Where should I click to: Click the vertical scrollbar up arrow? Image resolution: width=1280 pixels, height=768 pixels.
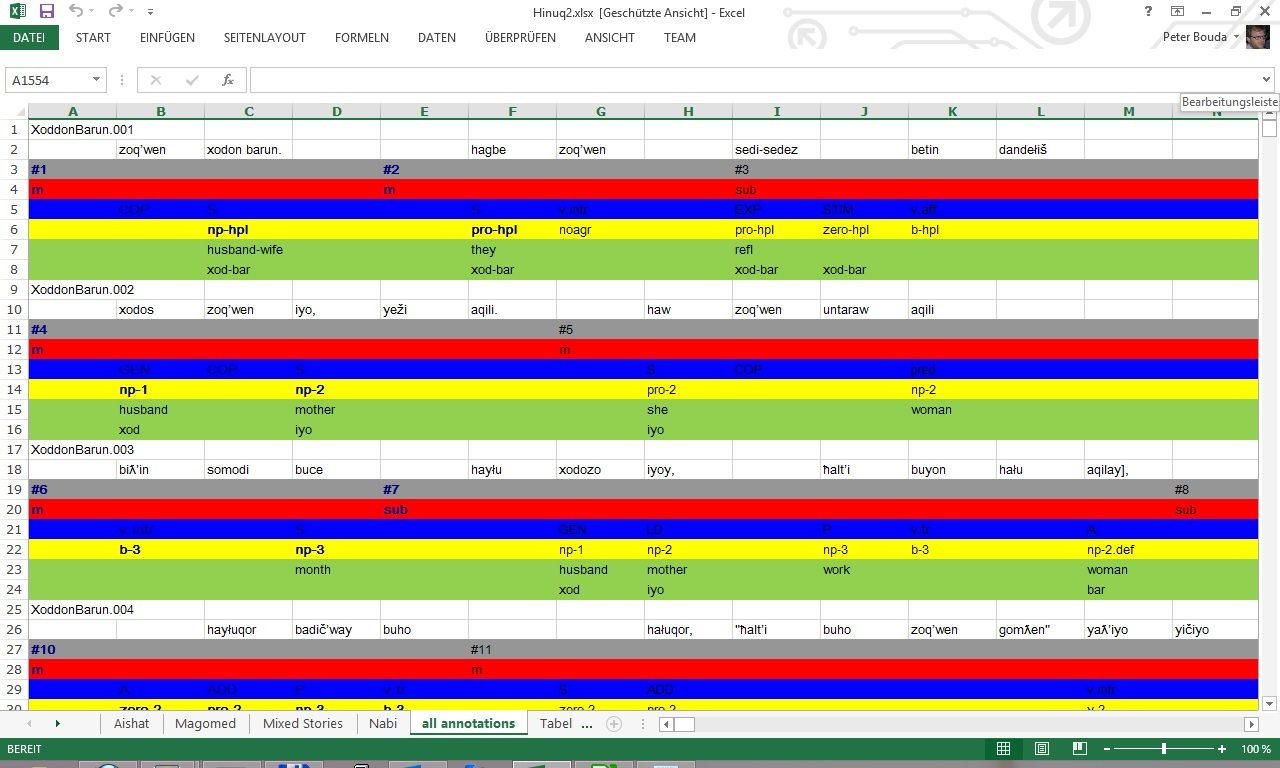[x=1269, y=112]
